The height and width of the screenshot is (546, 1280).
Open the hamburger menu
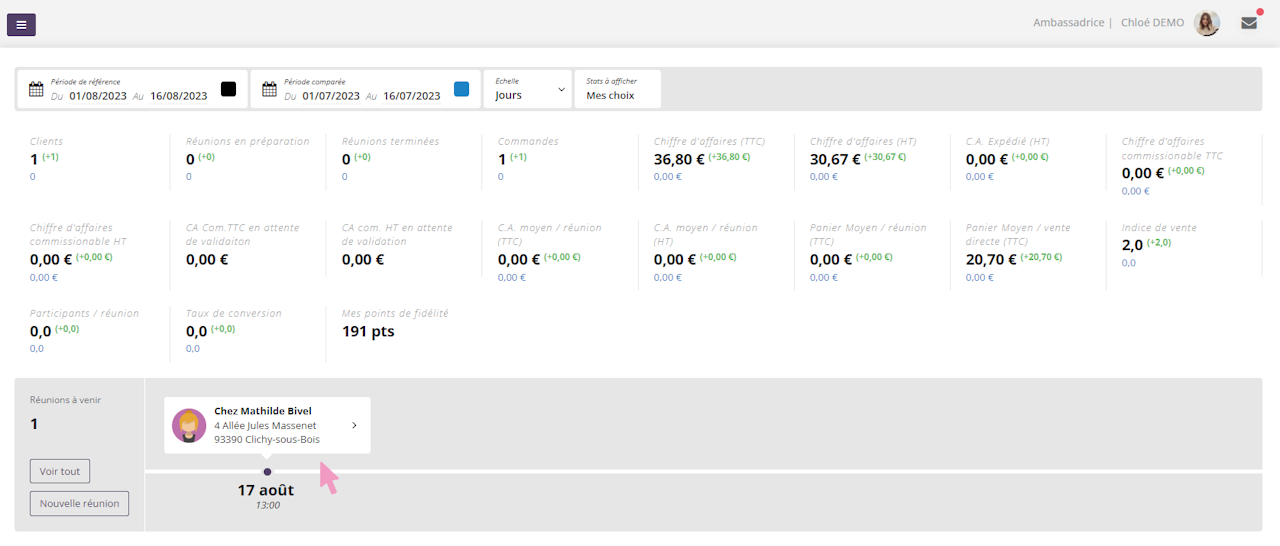pyautogui.click(x=21, y=24)
